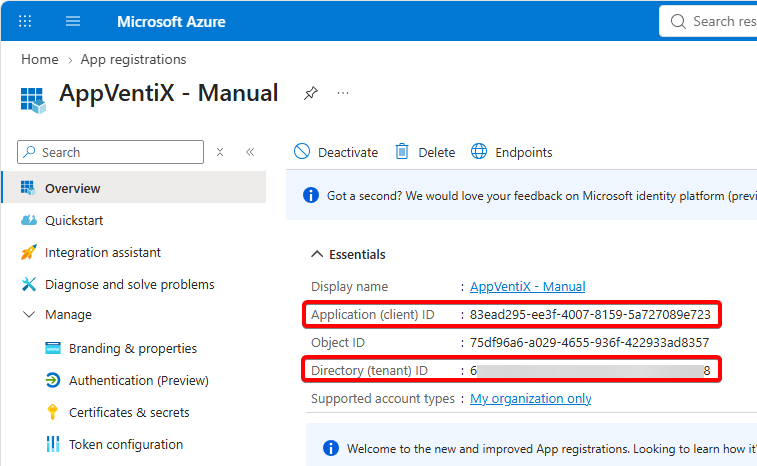Image resolution: width=757 pixels, height=466 pixels.
Task: Open the Azure app launcher grid icon
Action: [25, 21]
